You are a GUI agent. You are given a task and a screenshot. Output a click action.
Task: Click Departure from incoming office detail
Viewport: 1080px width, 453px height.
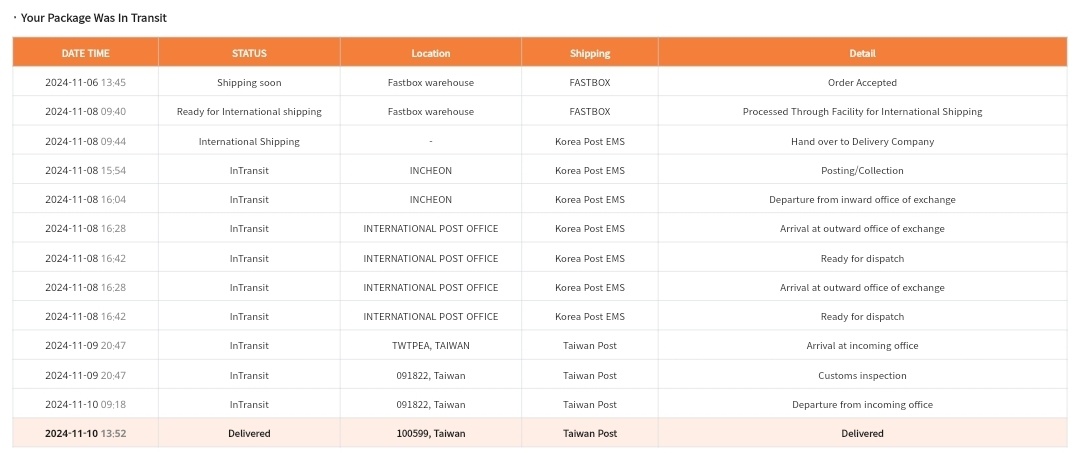click(862, 405)
